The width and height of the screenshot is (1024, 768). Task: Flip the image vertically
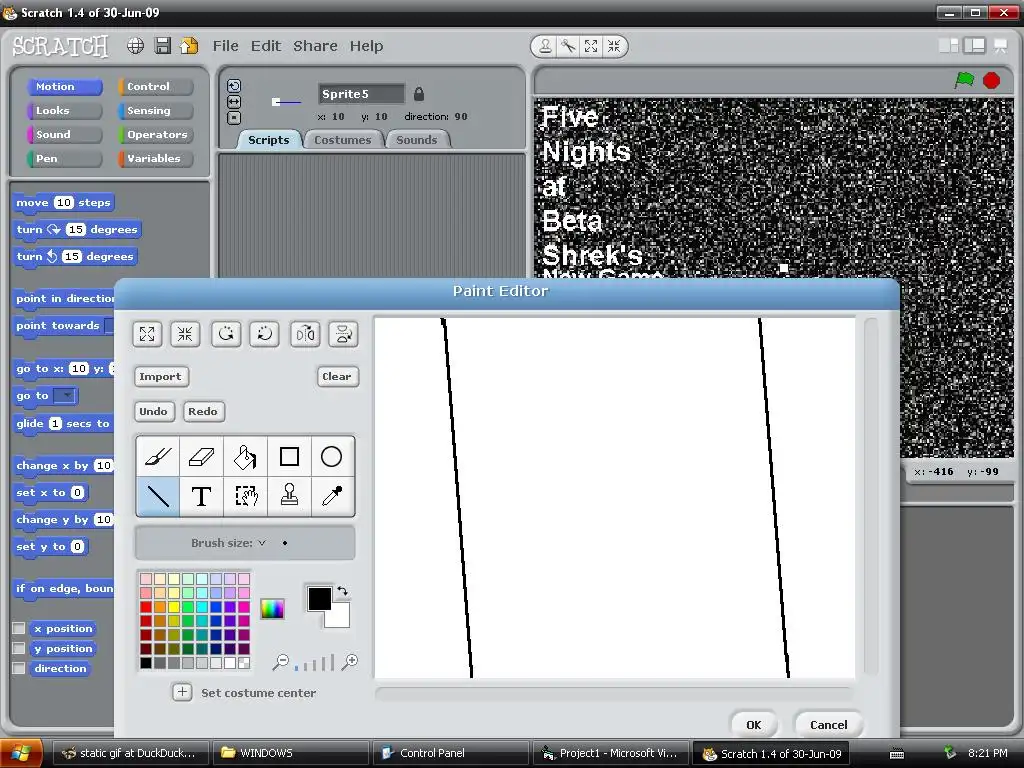344,334
